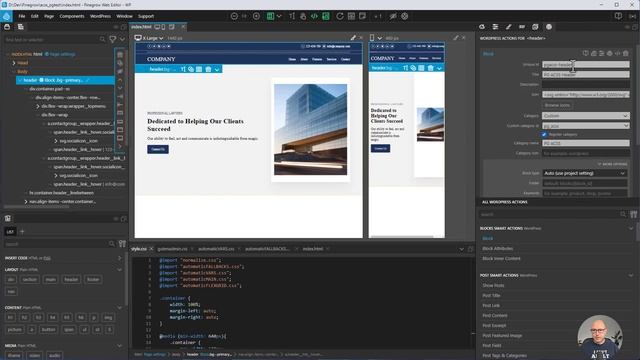The height and width of the screenshot is (360, 640).
Task: Open dropdown arrow next to page views icon
Action: [x=279, y=16]
